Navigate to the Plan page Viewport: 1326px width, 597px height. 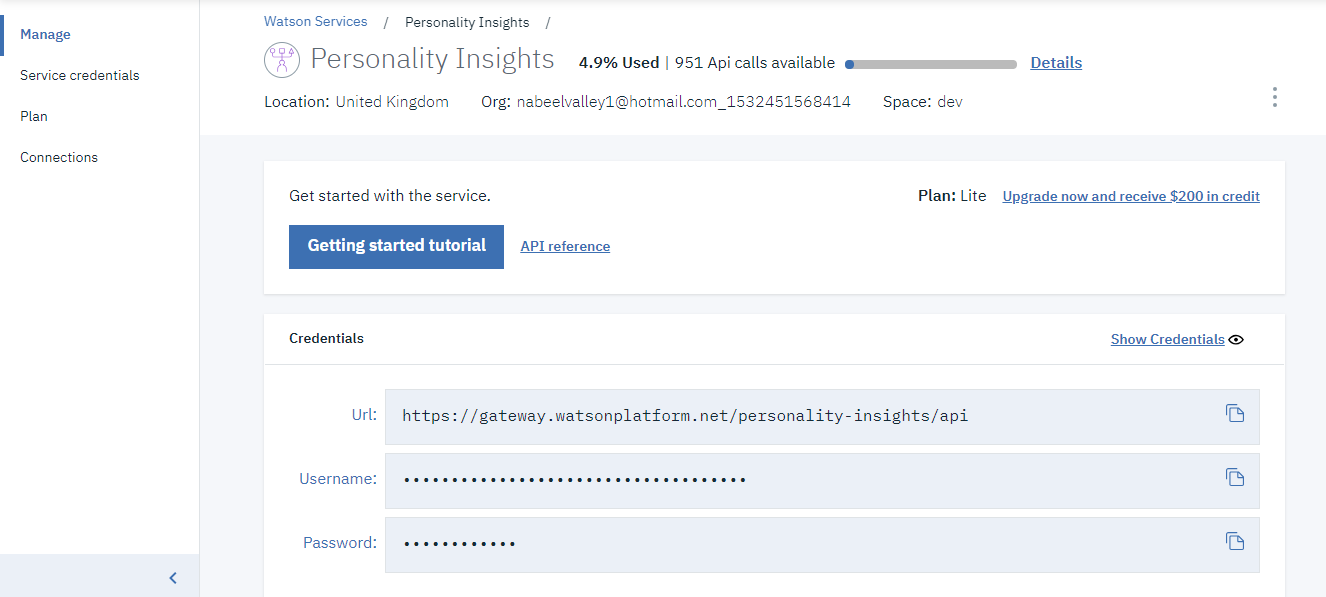pos(33,116)
